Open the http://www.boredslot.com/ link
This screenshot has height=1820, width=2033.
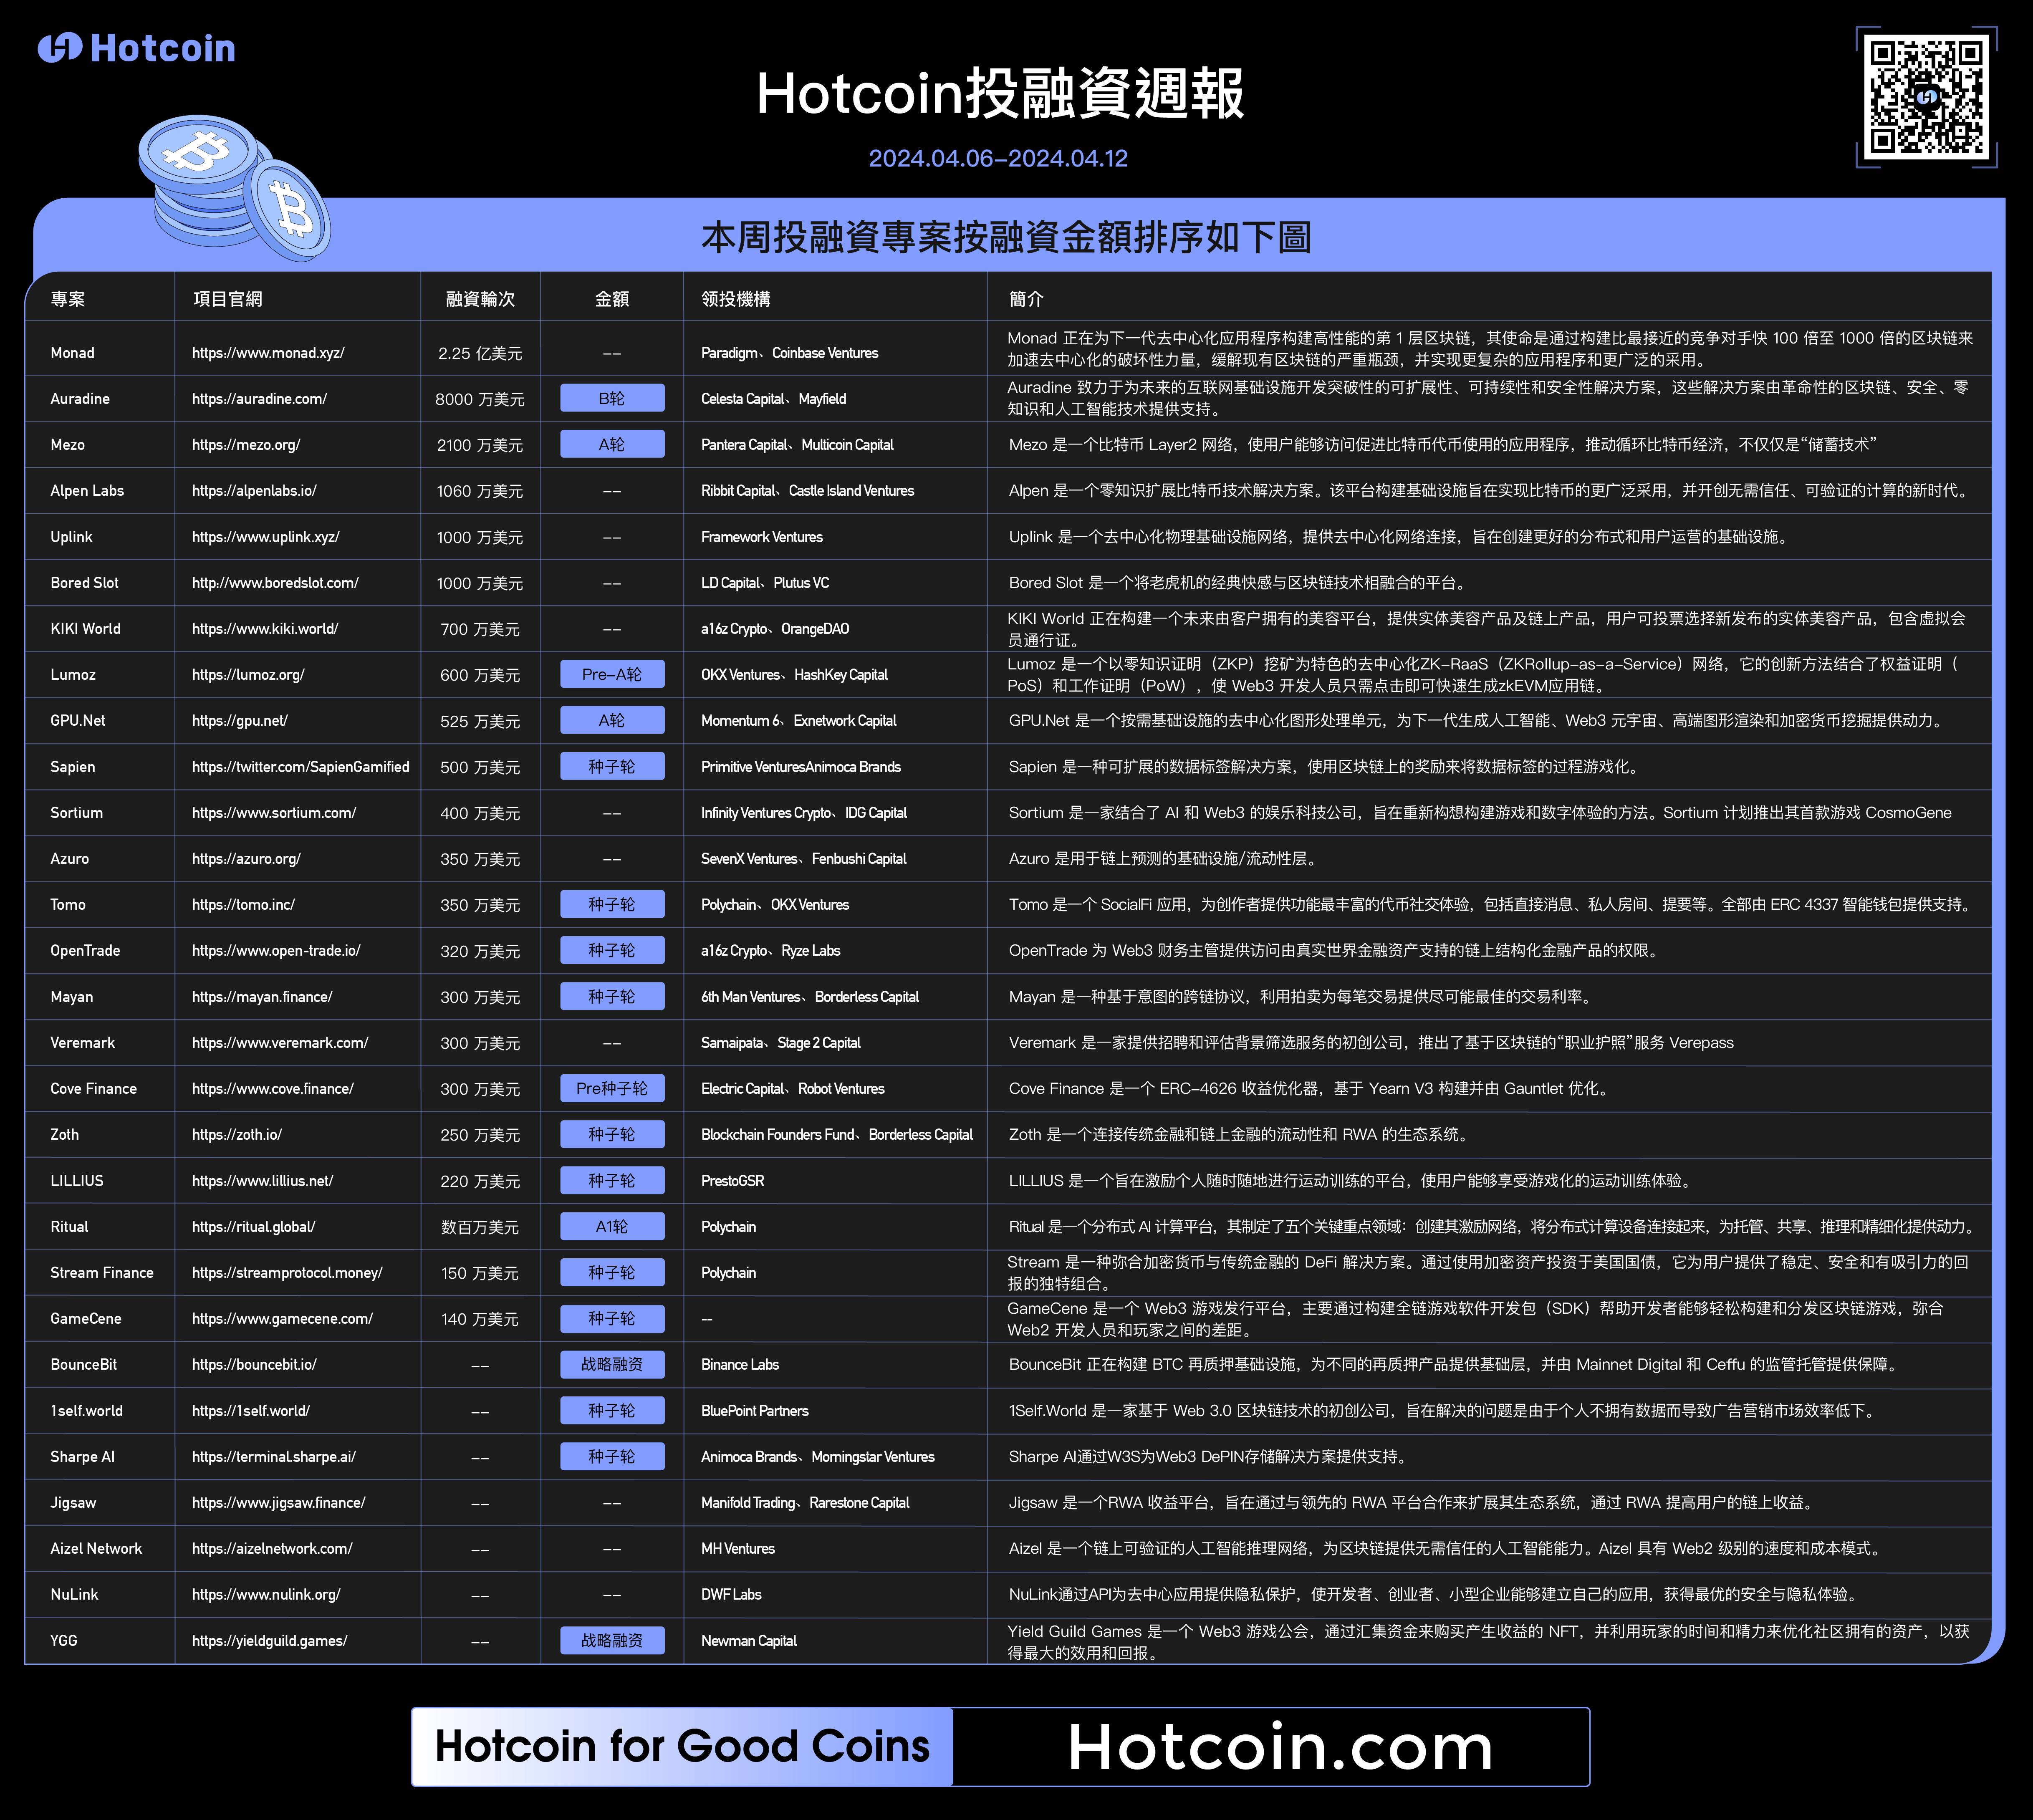click(275, 583)
